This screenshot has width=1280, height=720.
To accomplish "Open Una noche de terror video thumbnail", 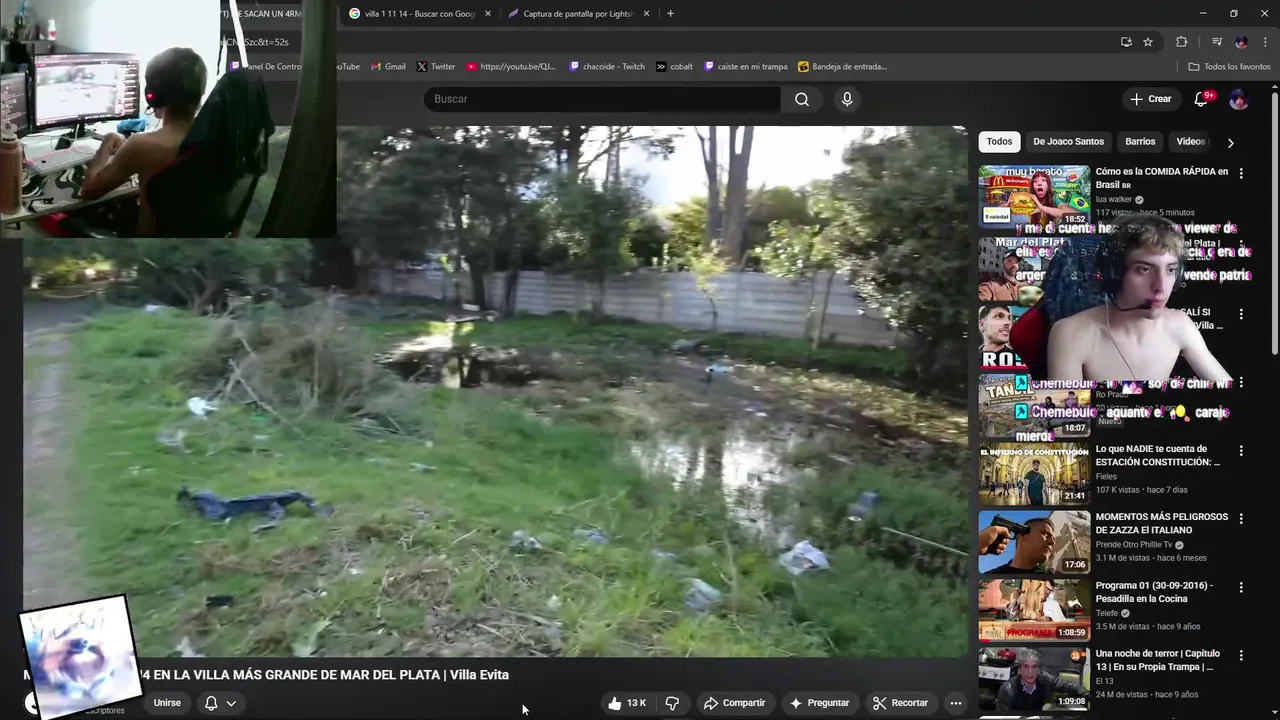I will [1034, 678].
